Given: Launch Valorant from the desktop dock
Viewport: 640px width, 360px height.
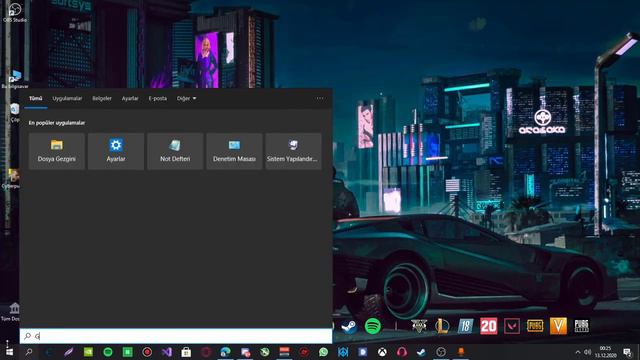Looking at the screenshot, I should (x=512, y=326).
